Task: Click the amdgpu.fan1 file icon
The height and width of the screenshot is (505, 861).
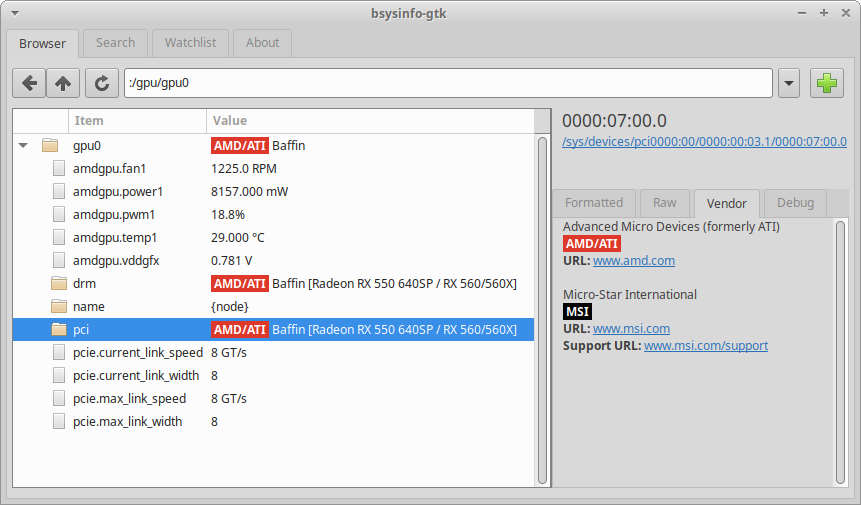Action: [x=59, y=169]
